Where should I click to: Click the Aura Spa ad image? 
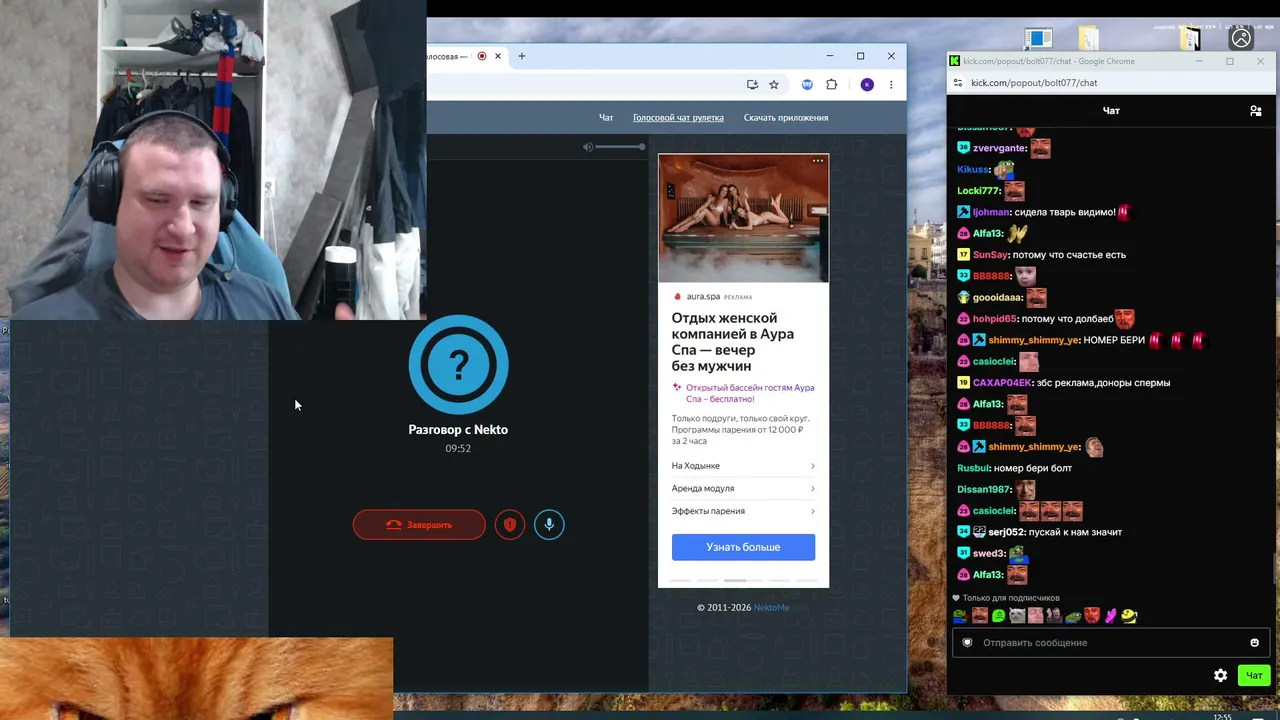743,219
